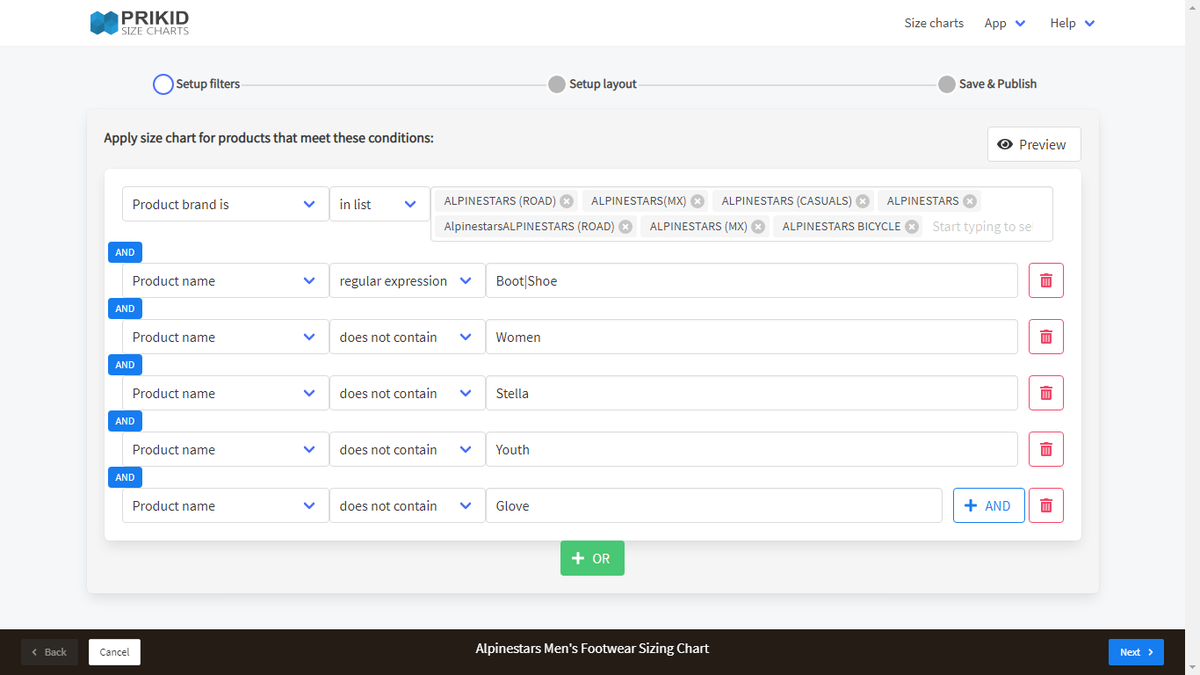Delete the Women condition row
This screenshot has height=675, width=1200.
click(1046, 336)
